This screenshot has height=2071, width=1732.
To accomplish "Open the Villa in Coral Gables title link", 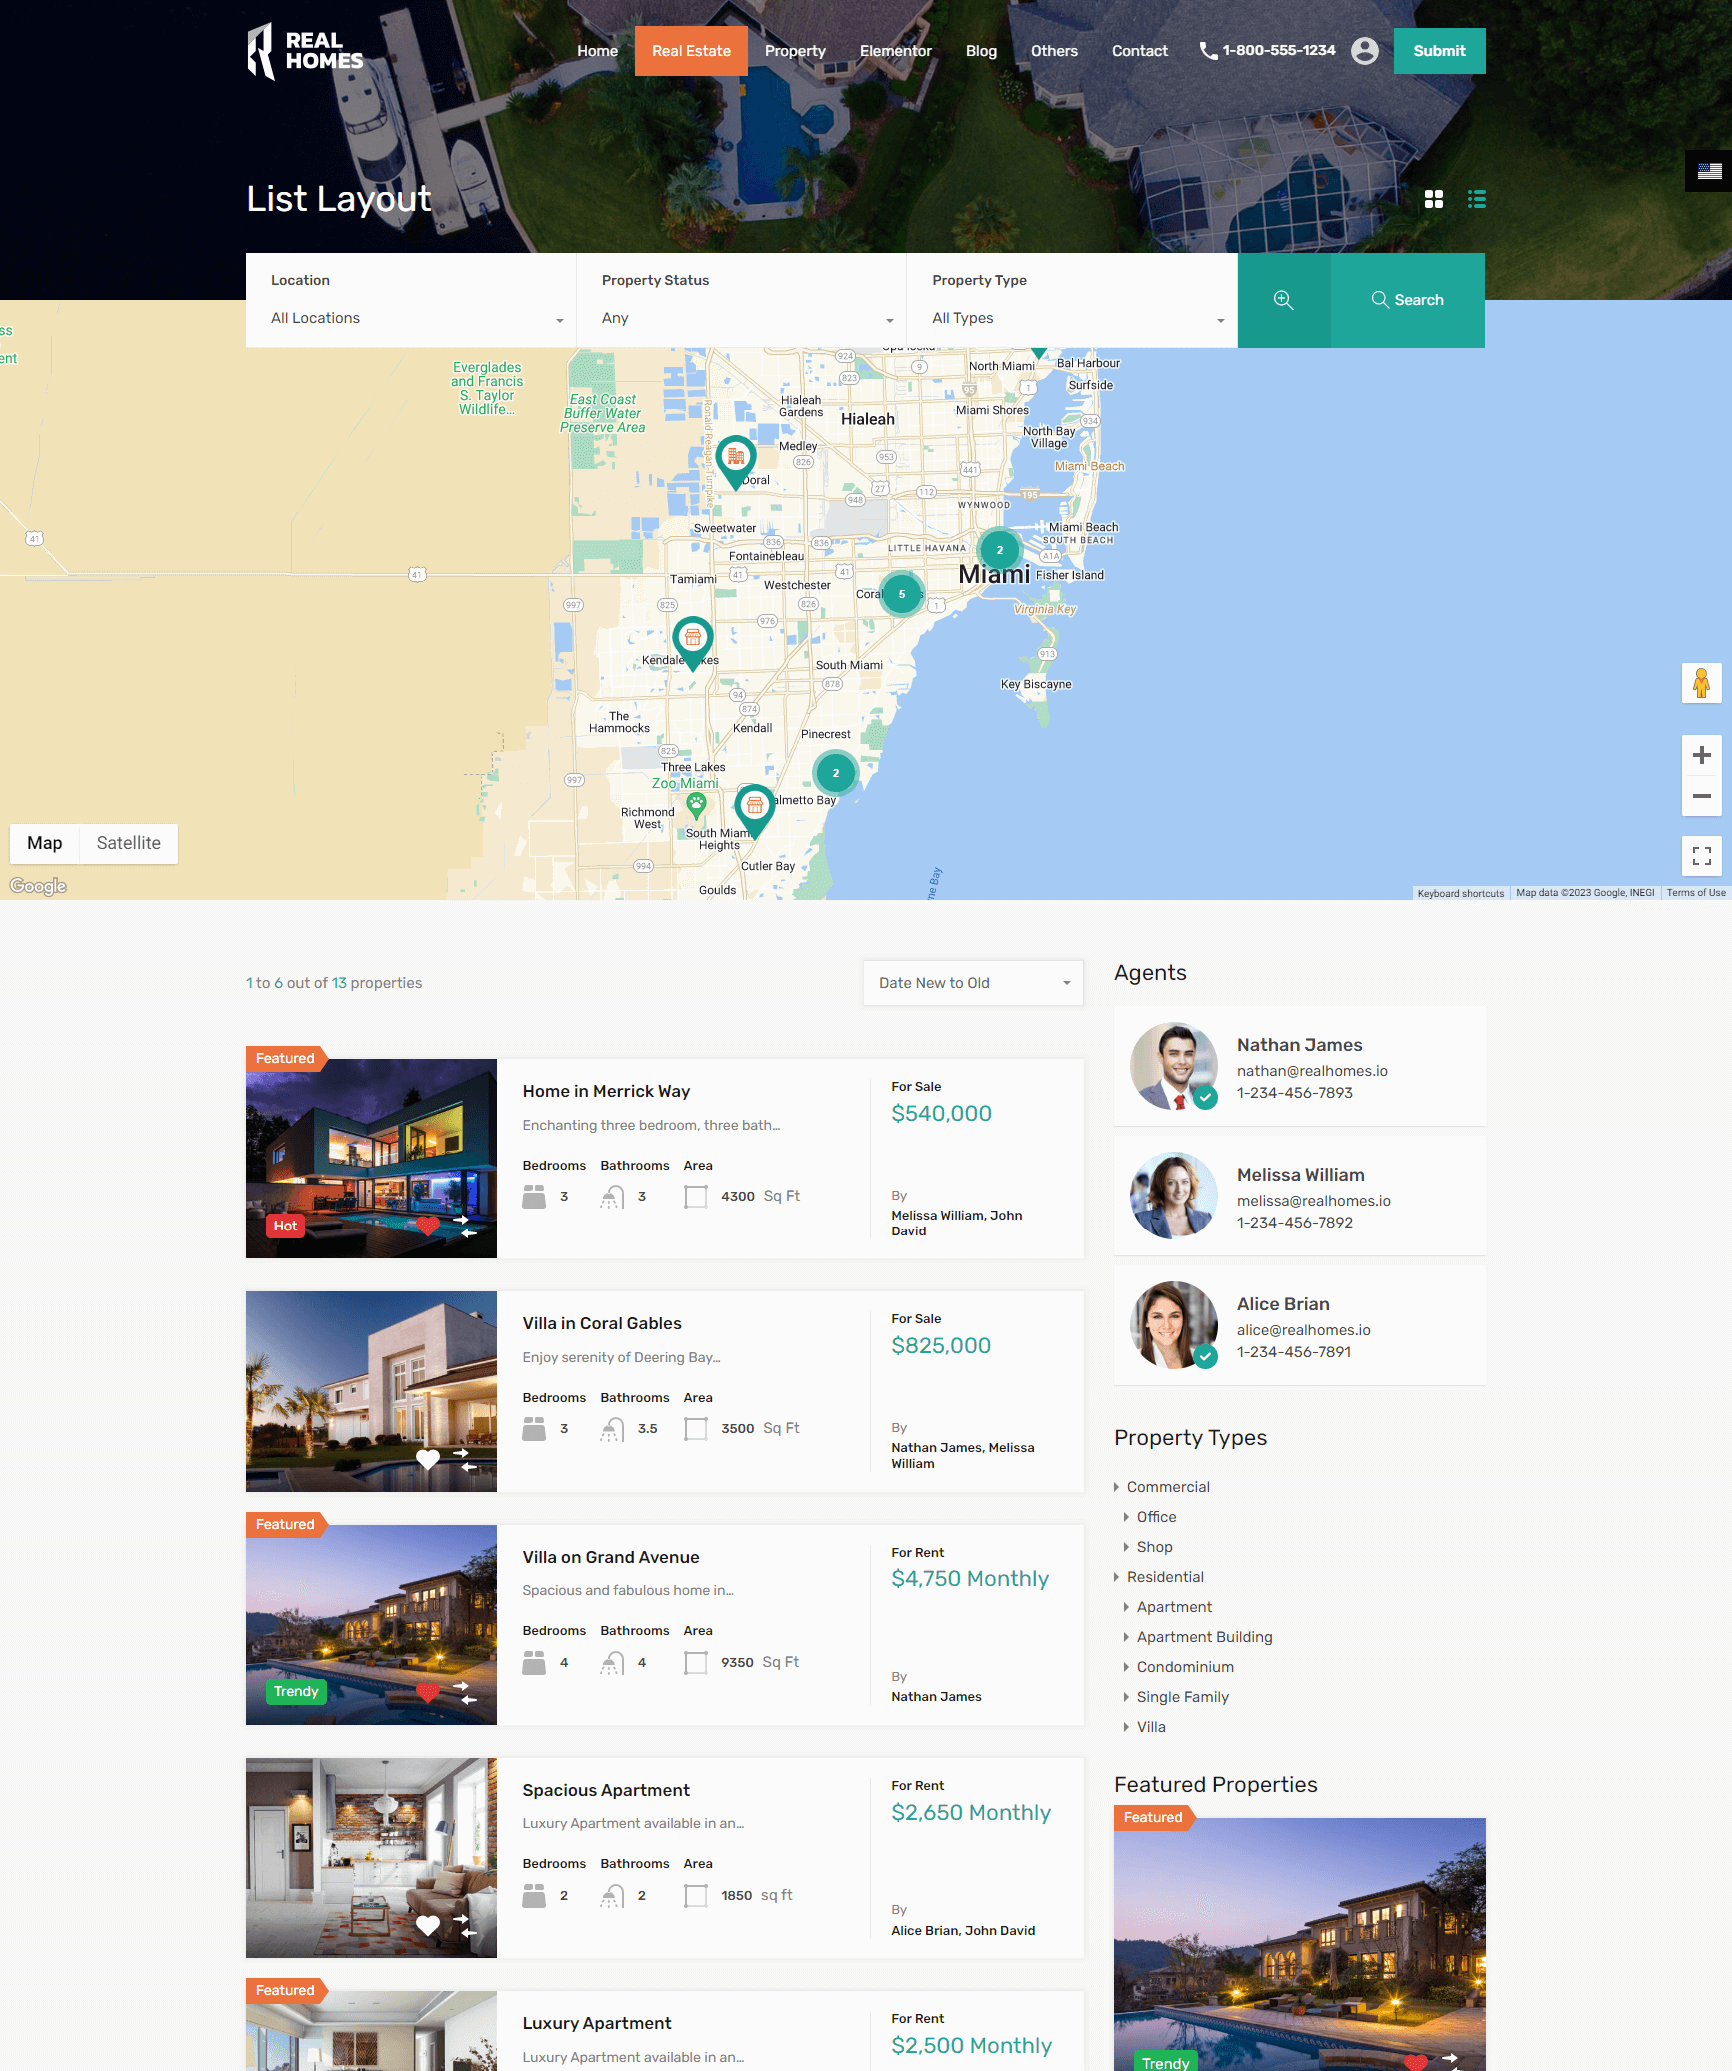I will [602, 1323].
